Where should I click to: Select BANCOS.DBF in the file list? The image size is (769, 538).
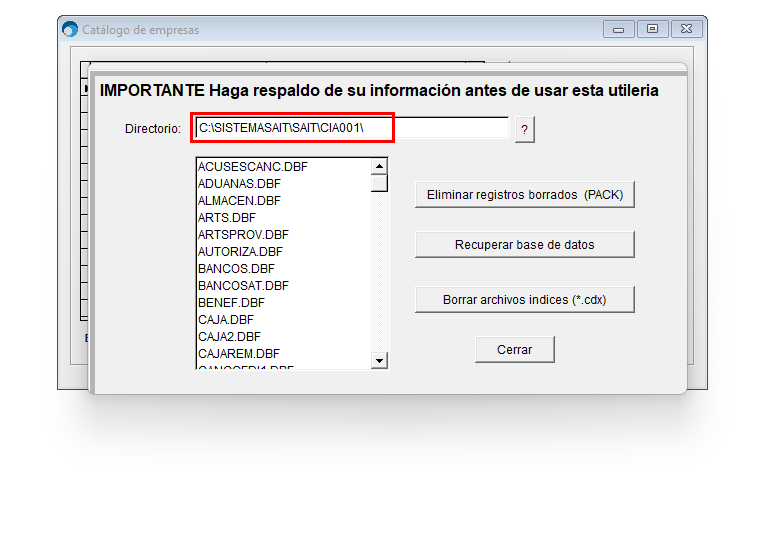coord(283,269)
